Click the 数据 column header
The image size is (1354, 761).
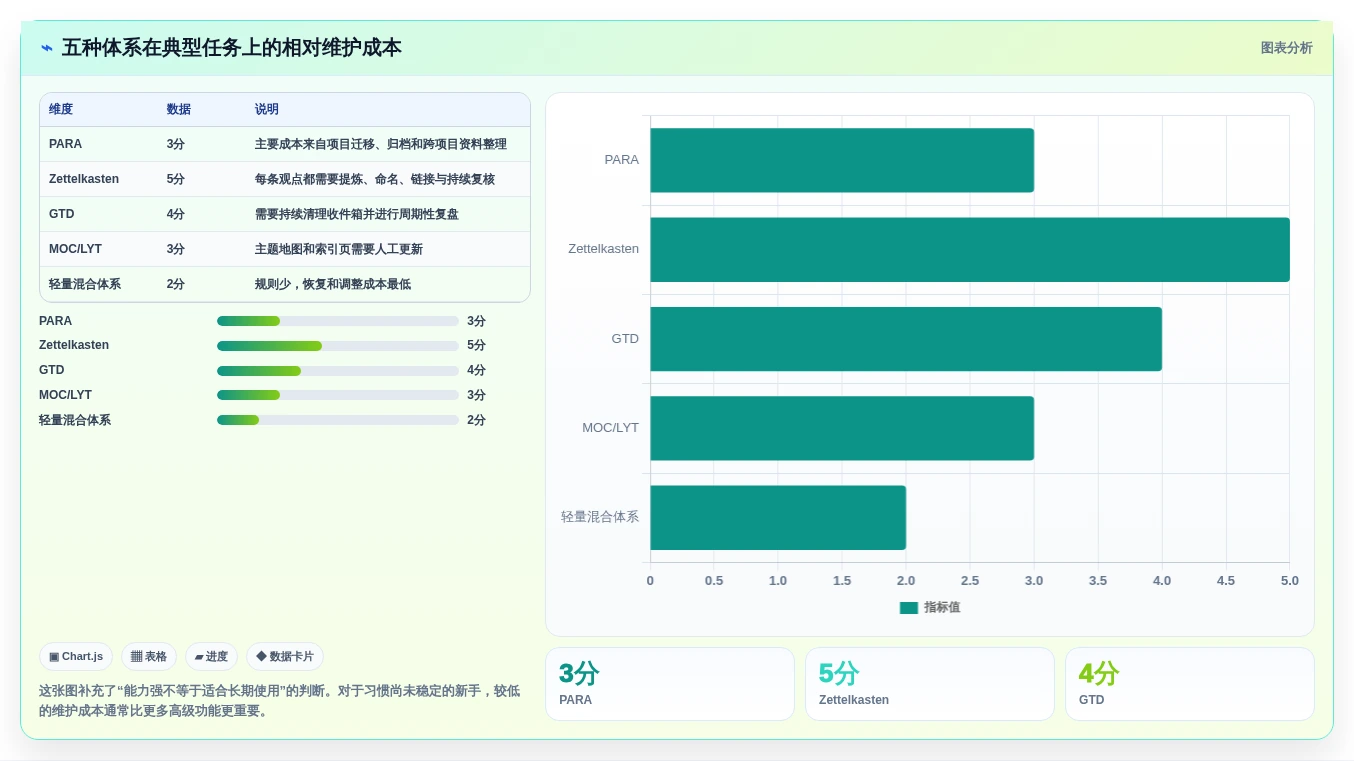point(179,110)
